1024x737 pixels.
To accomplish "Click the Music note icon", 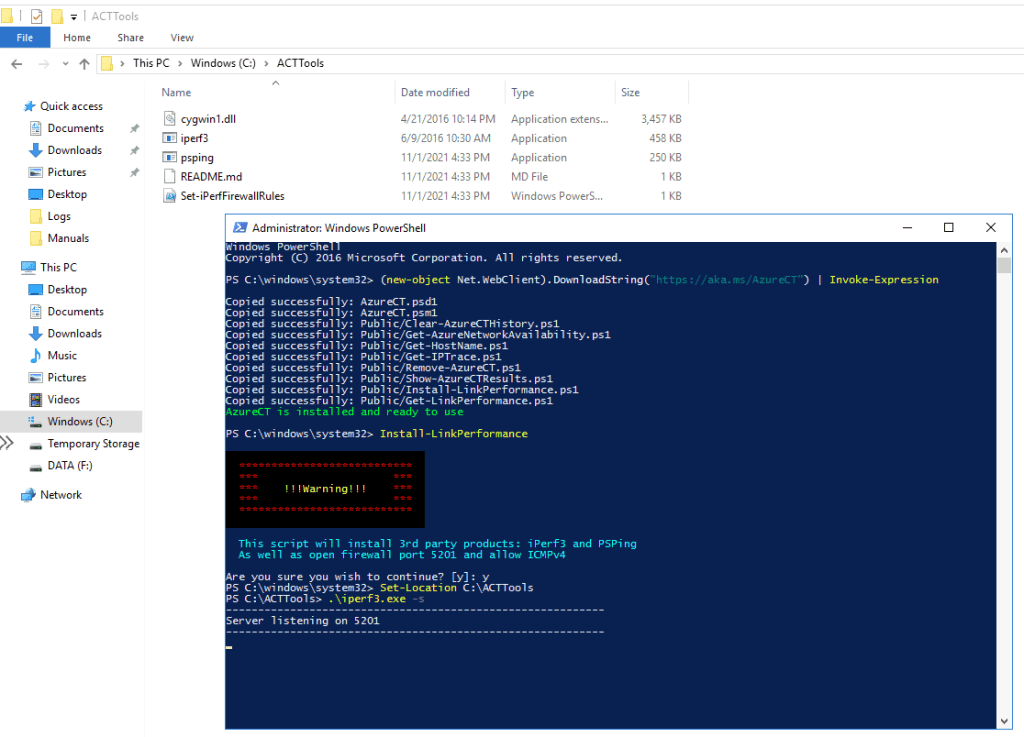I will (x=36, y=355).
